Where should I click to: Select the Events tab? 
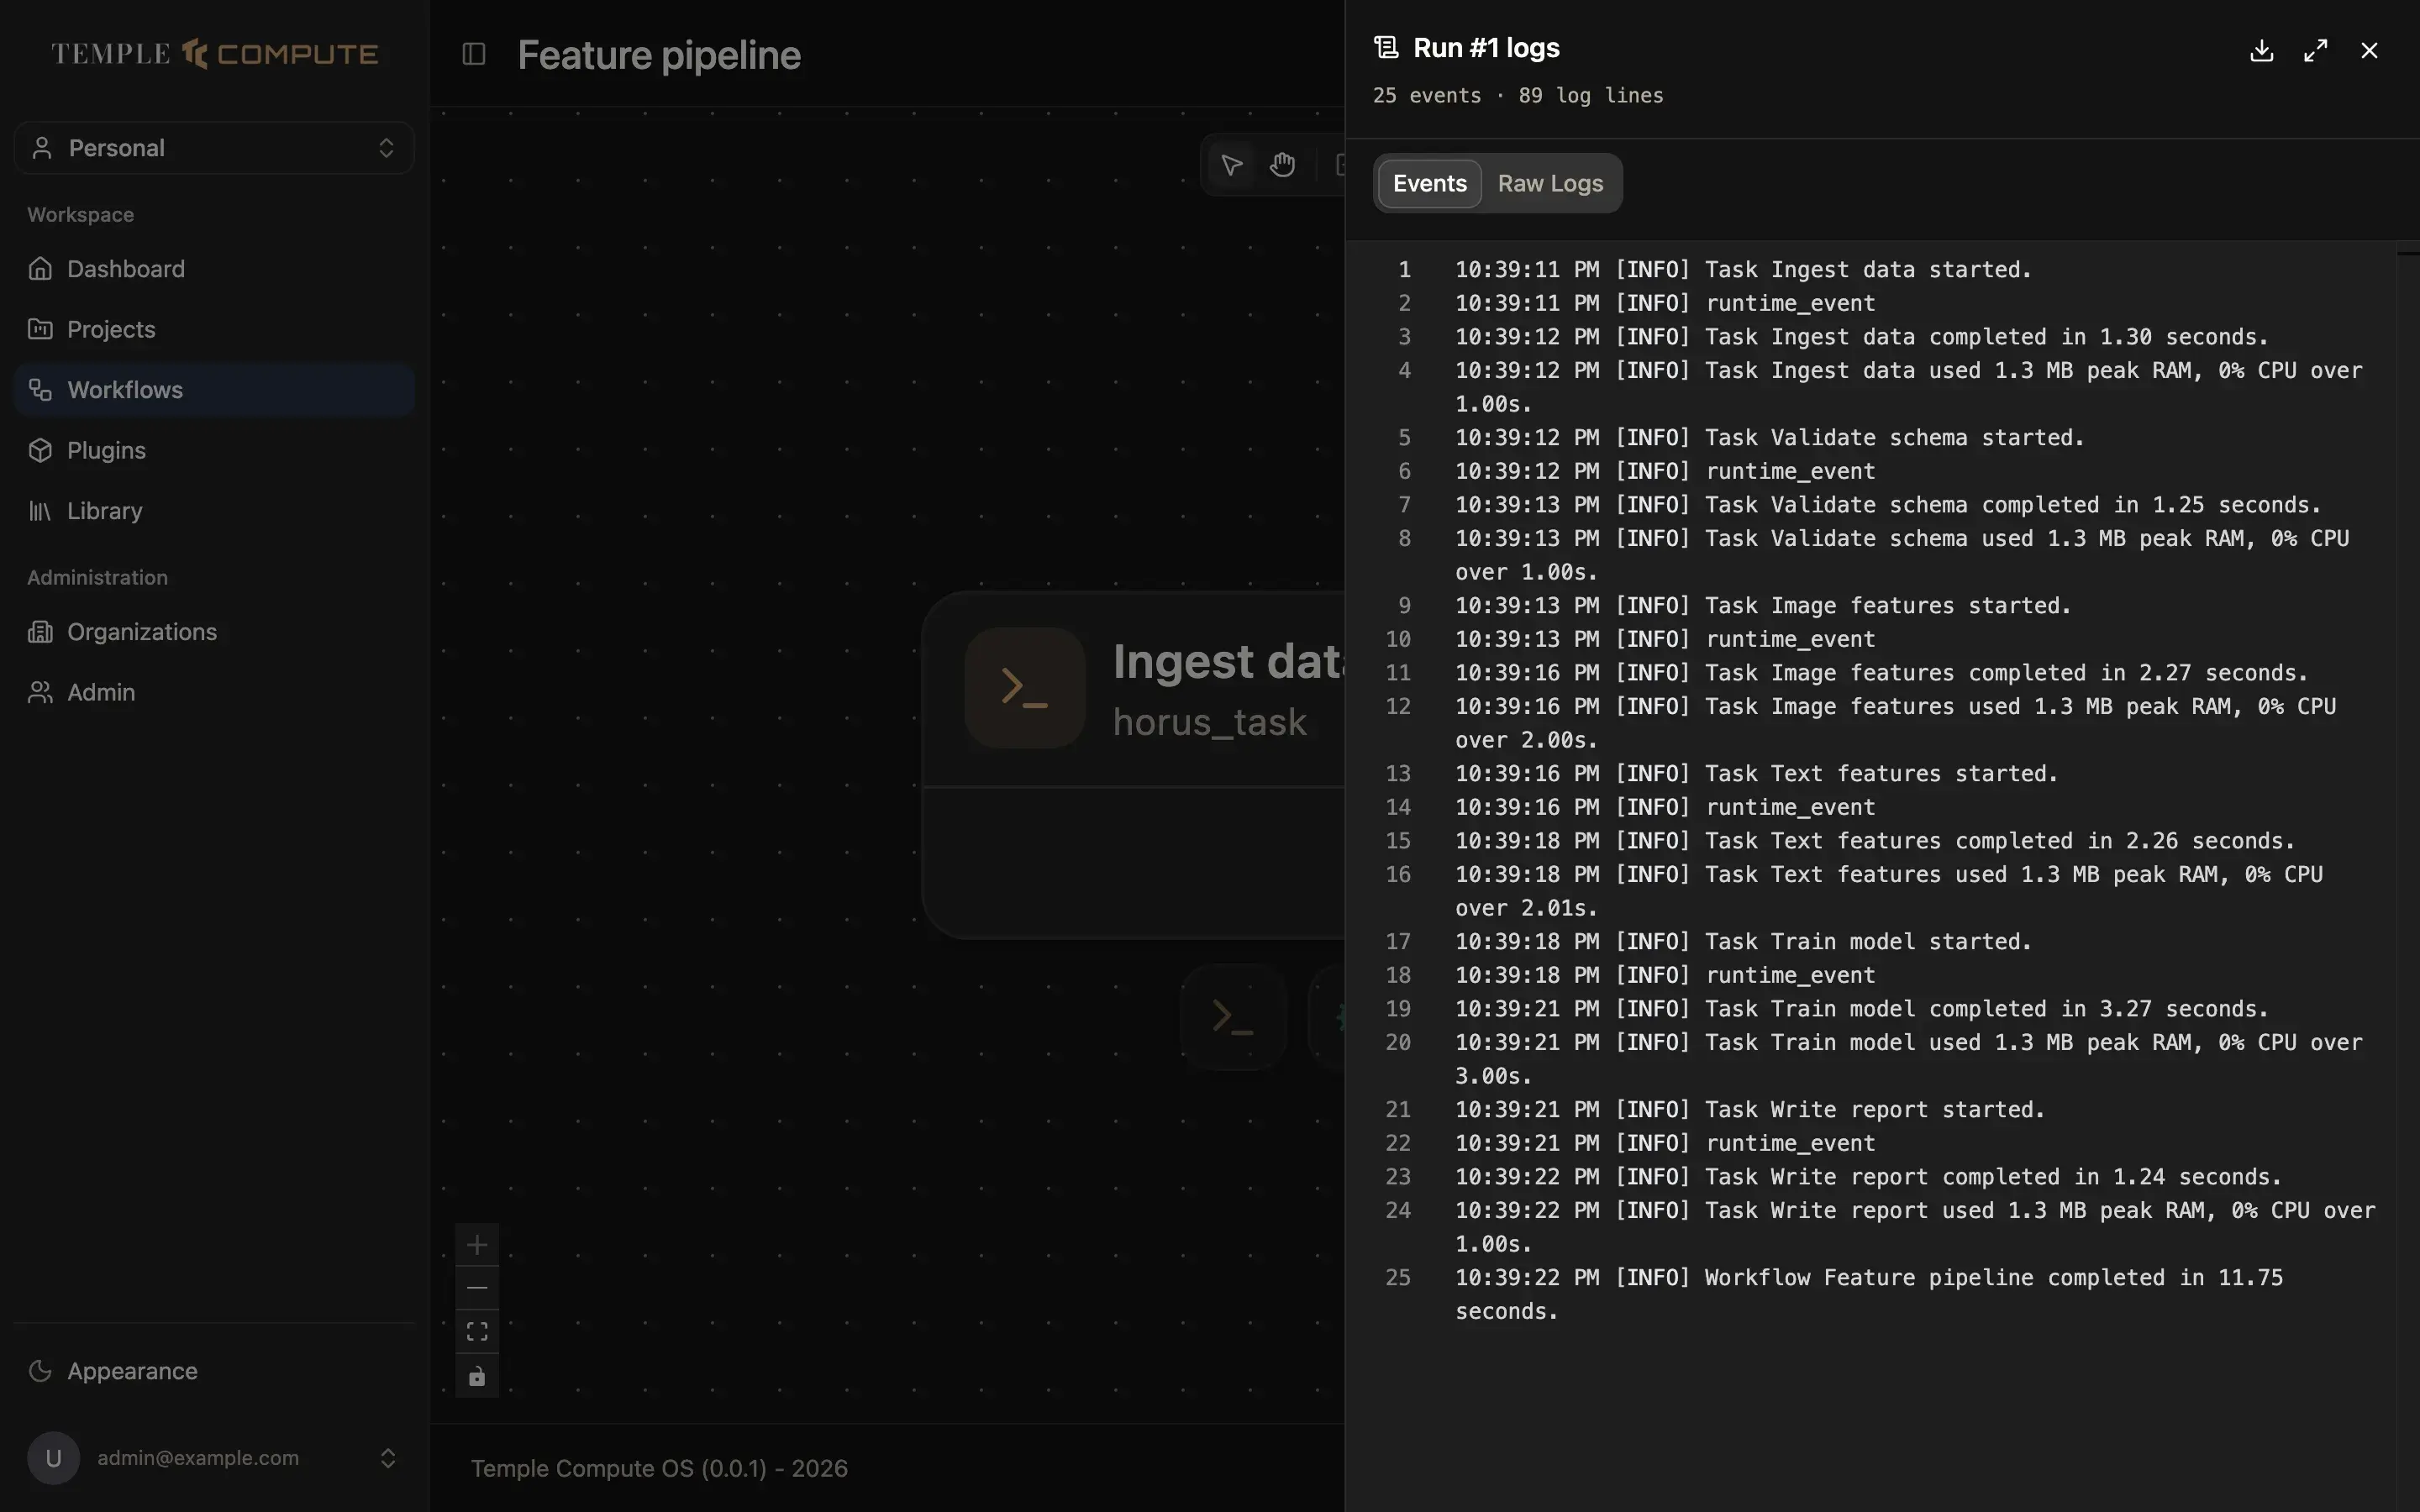(1429, 183)
